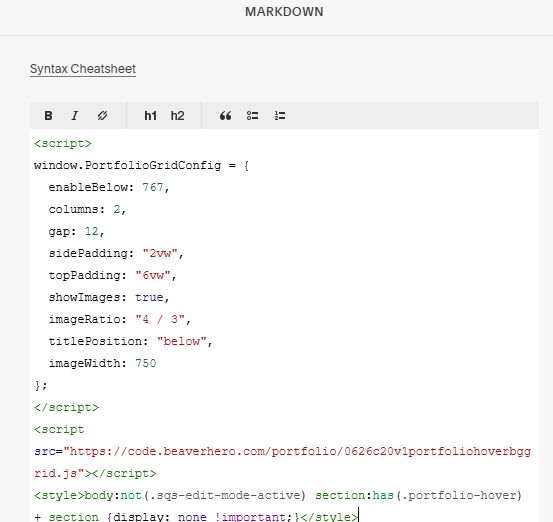Click the MARKDOWN panel title

284,12
